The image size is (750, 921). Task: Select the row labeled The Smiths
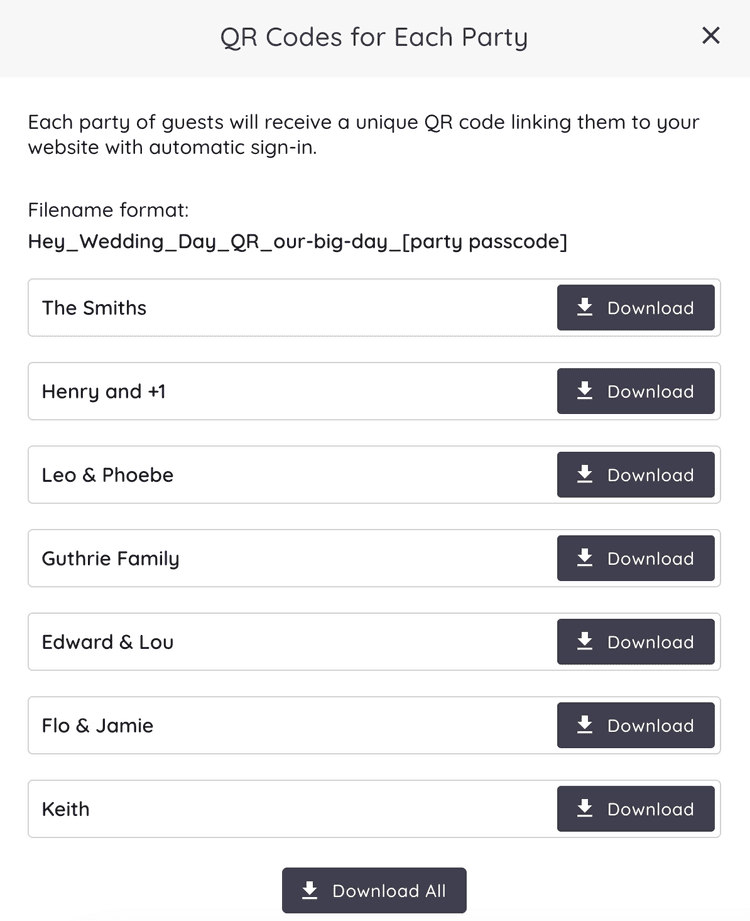coord(250,307)
